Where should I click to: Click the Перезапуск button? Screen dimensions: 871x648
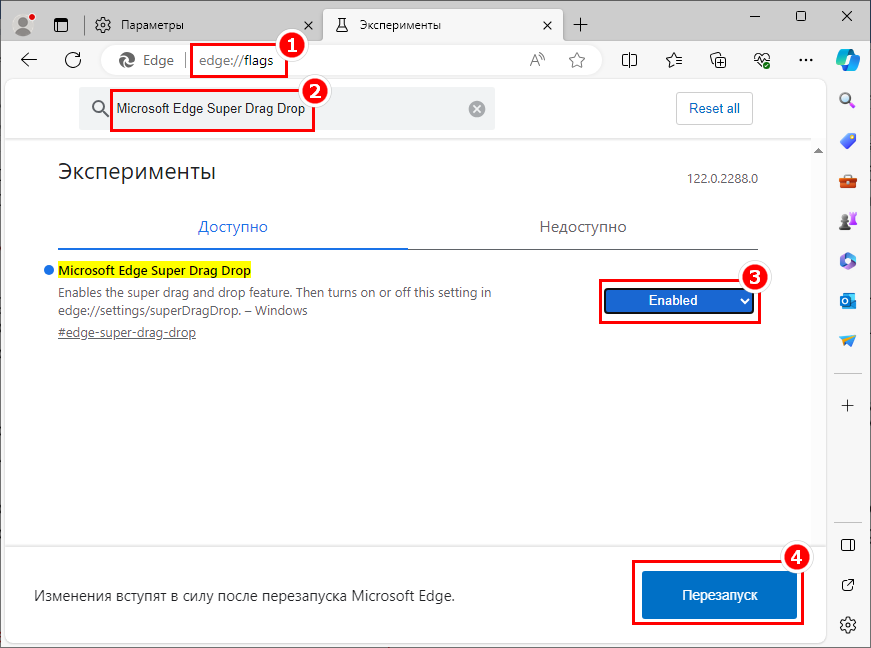click(719, 595)
